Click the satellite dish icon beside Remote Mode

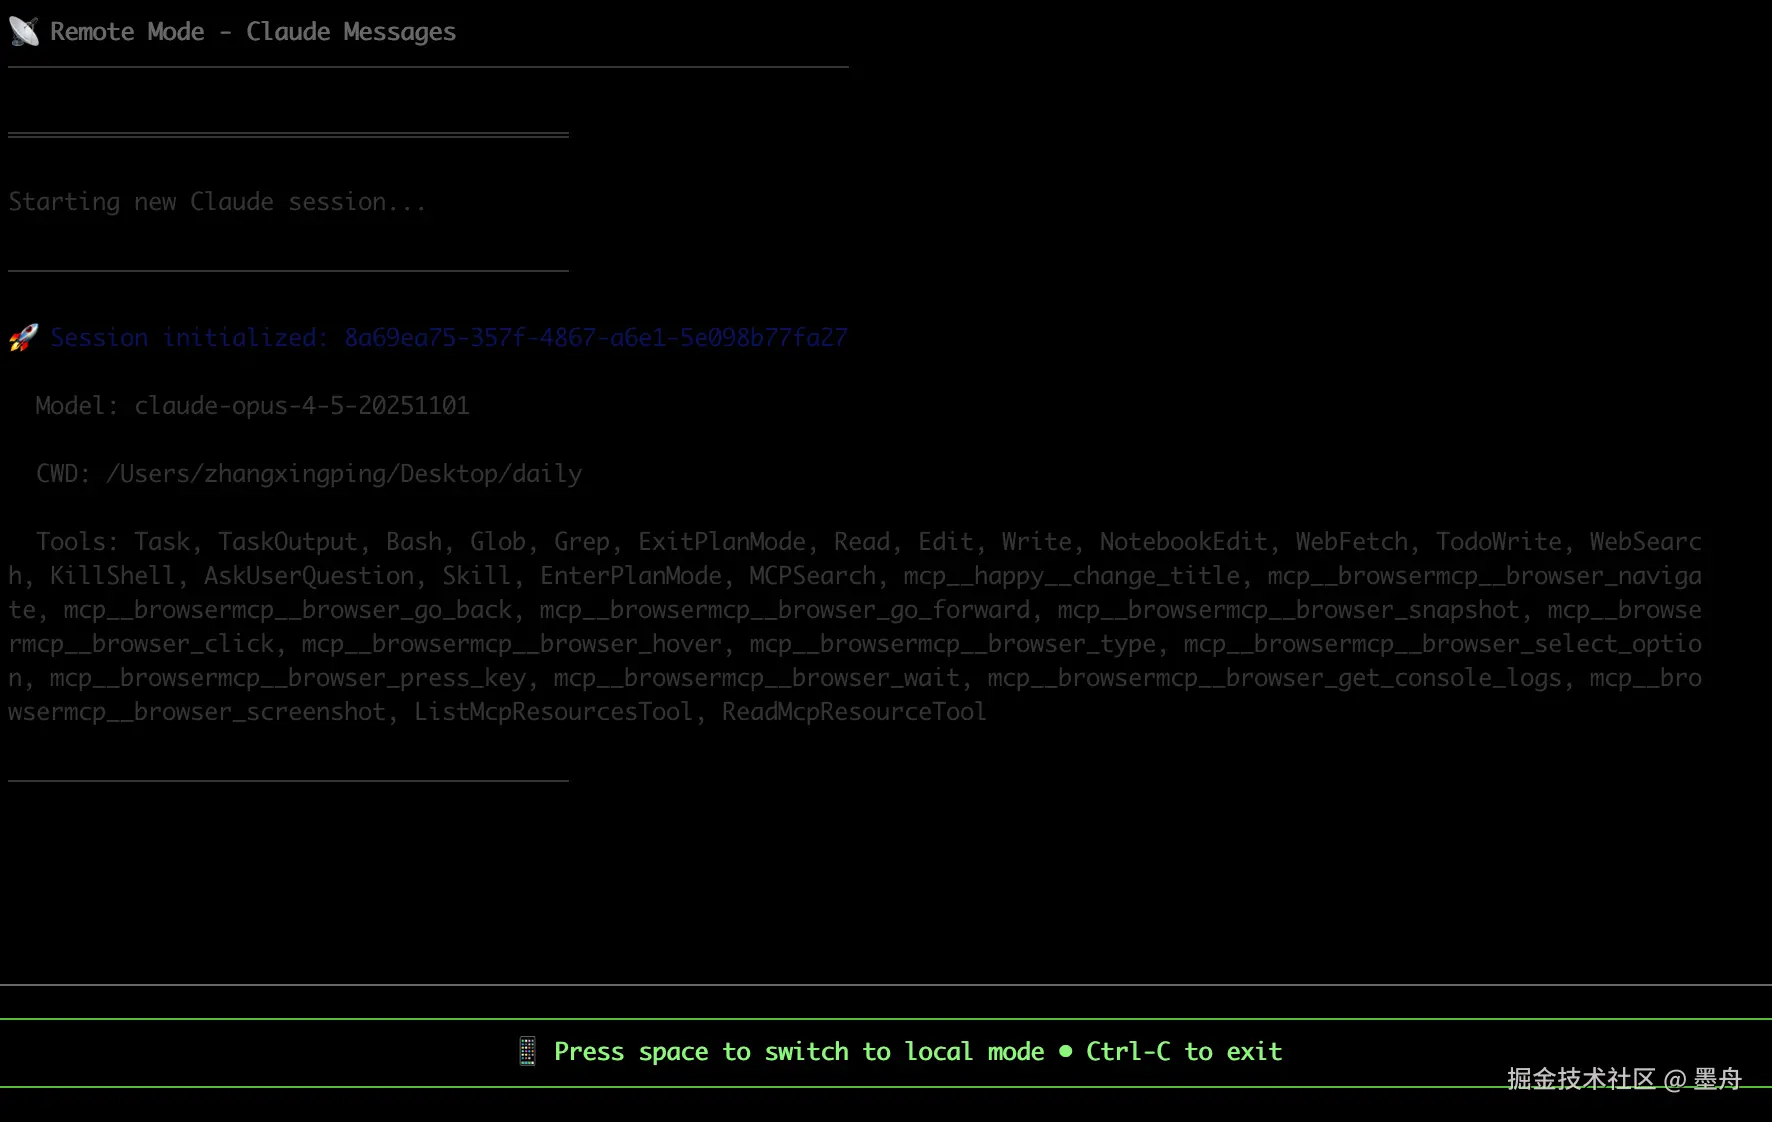pyautogui.click(x=24, y=32)
